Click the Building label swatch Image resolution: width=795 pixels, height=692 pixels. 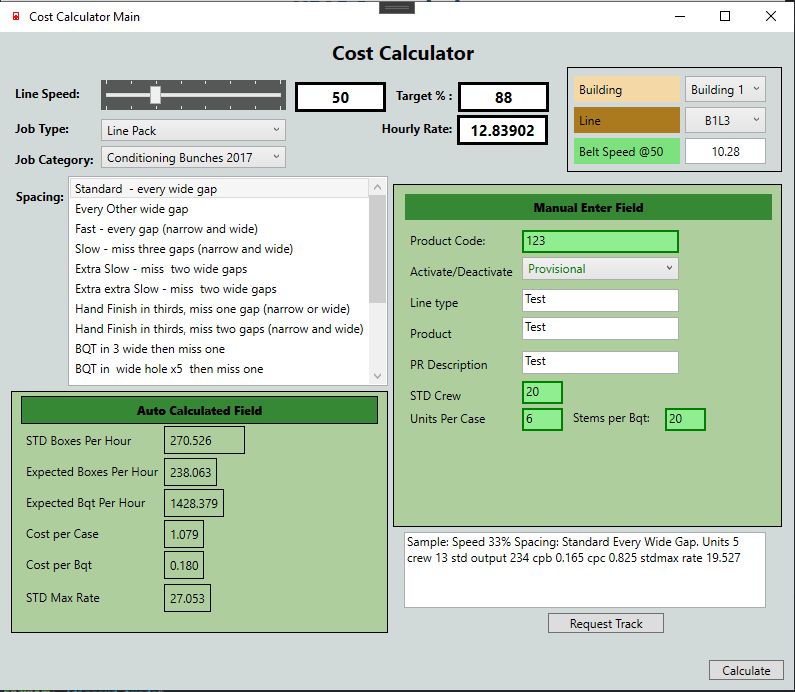click(627, 90)
